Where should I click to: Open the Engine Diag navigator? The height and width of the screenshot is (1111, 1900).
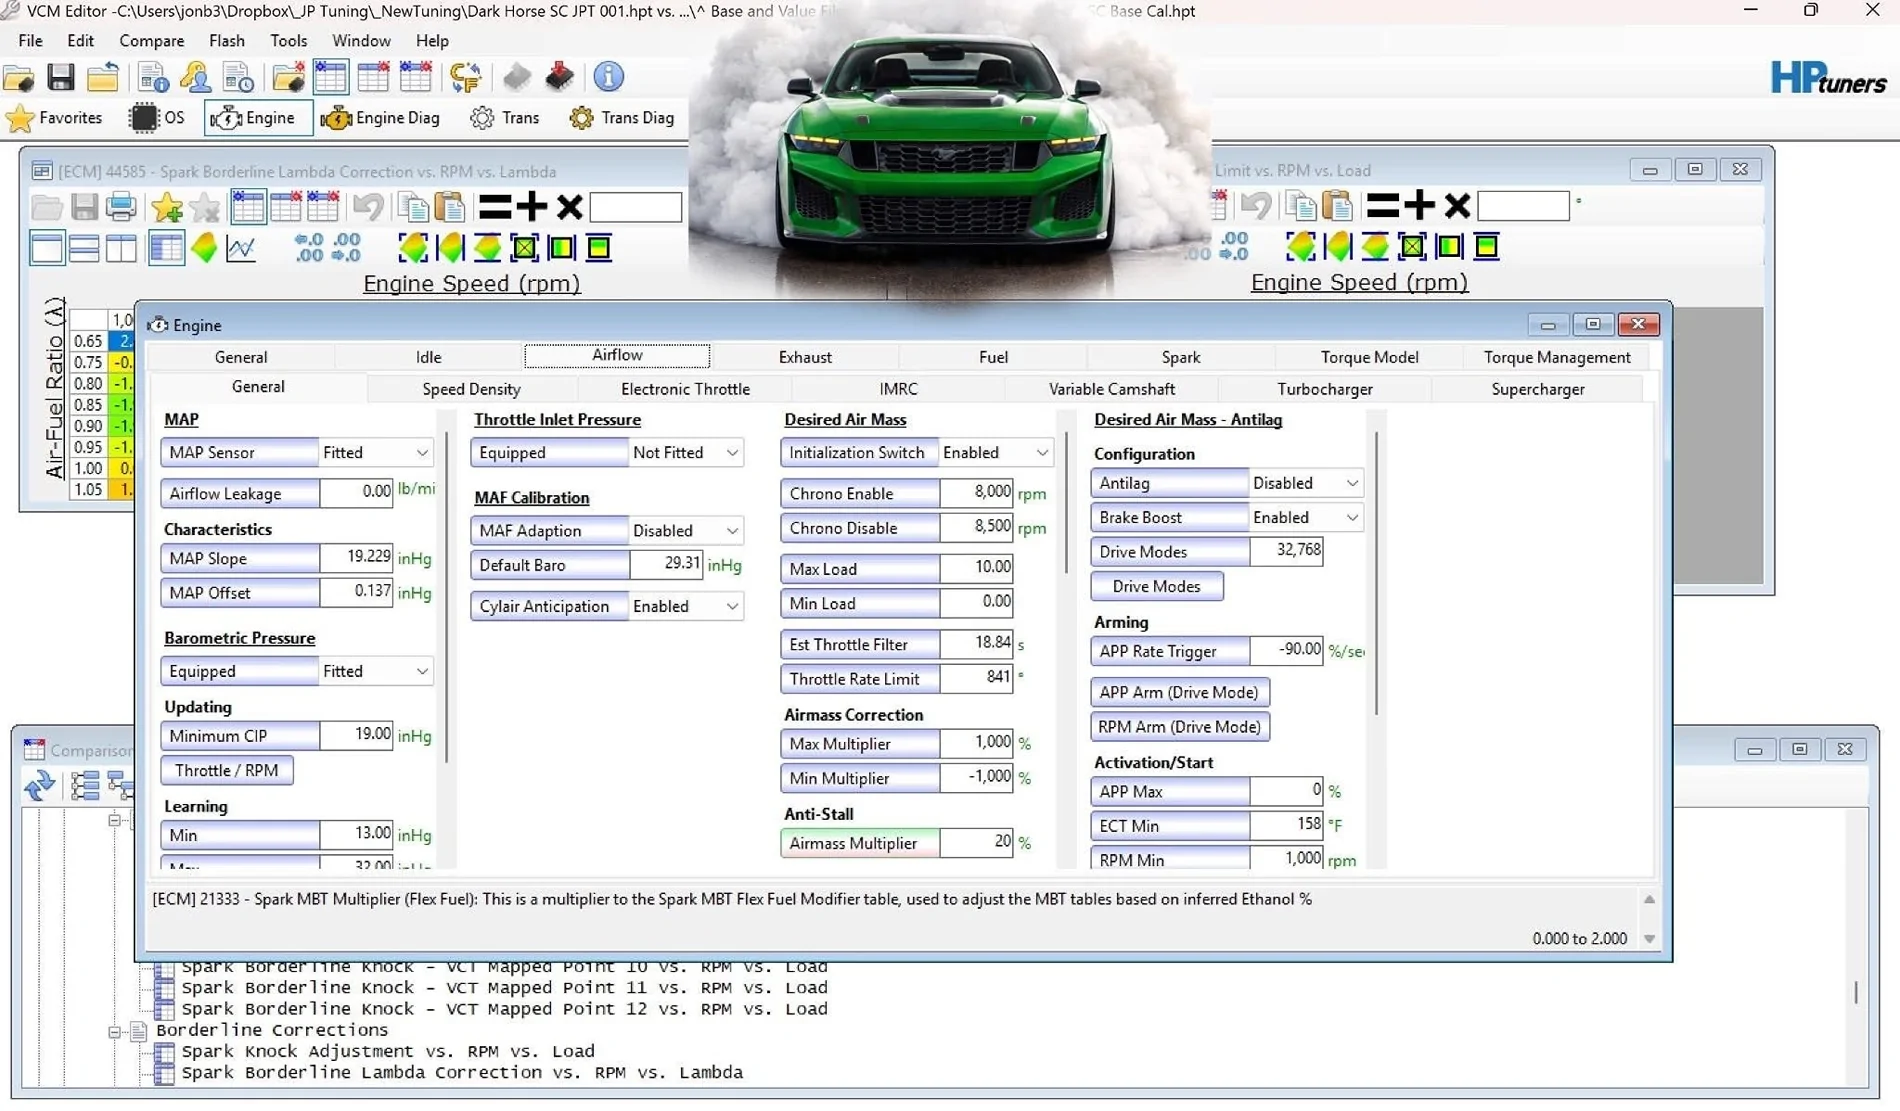click(380, 118)
